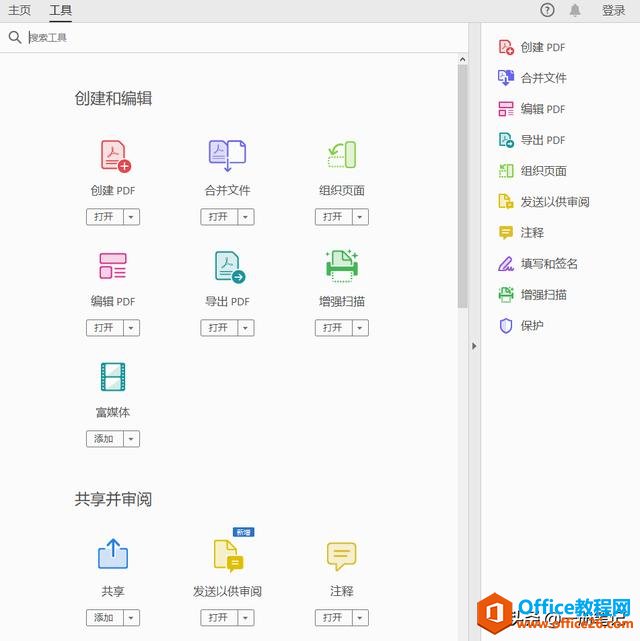The image size is (640, 641).
Task: Click 打开 button under 发送以供审阅 tool
Action: click(219, 618)
